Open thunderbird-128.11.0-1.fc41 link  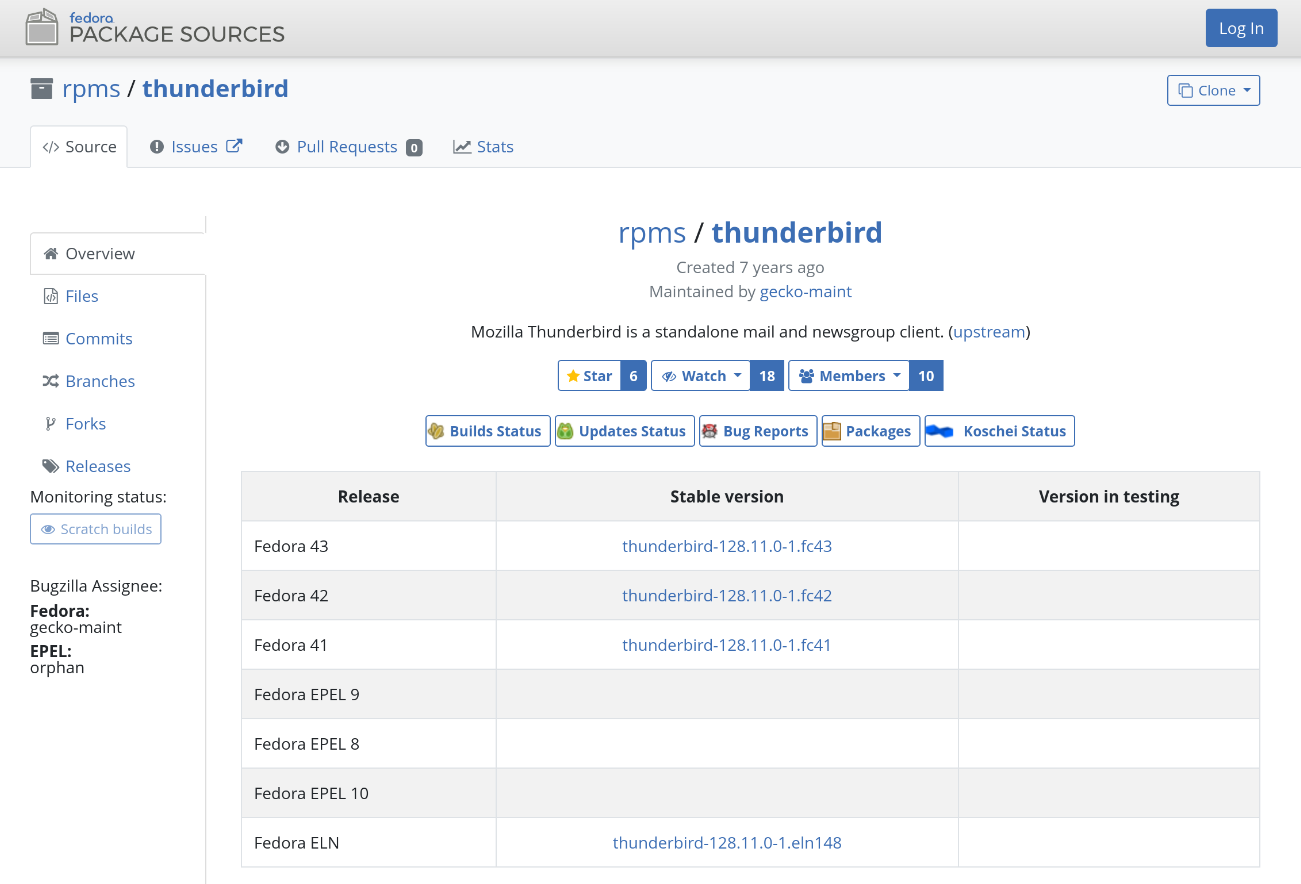click(727, 645)
